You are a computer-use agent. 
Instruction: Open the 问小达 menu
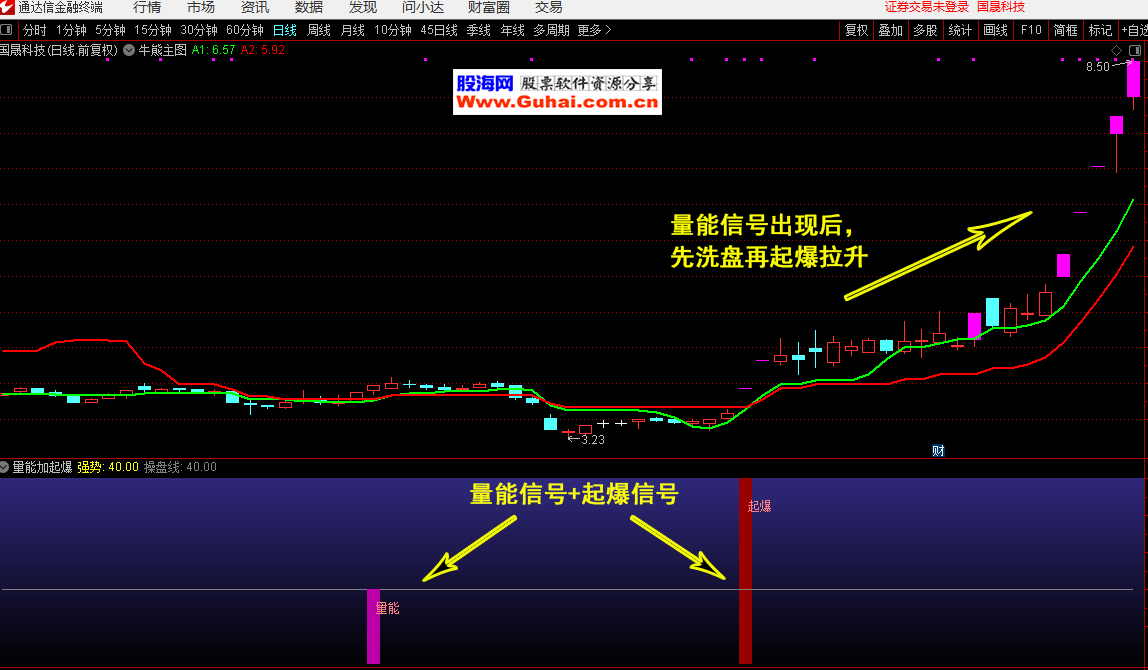pos(422,8)
